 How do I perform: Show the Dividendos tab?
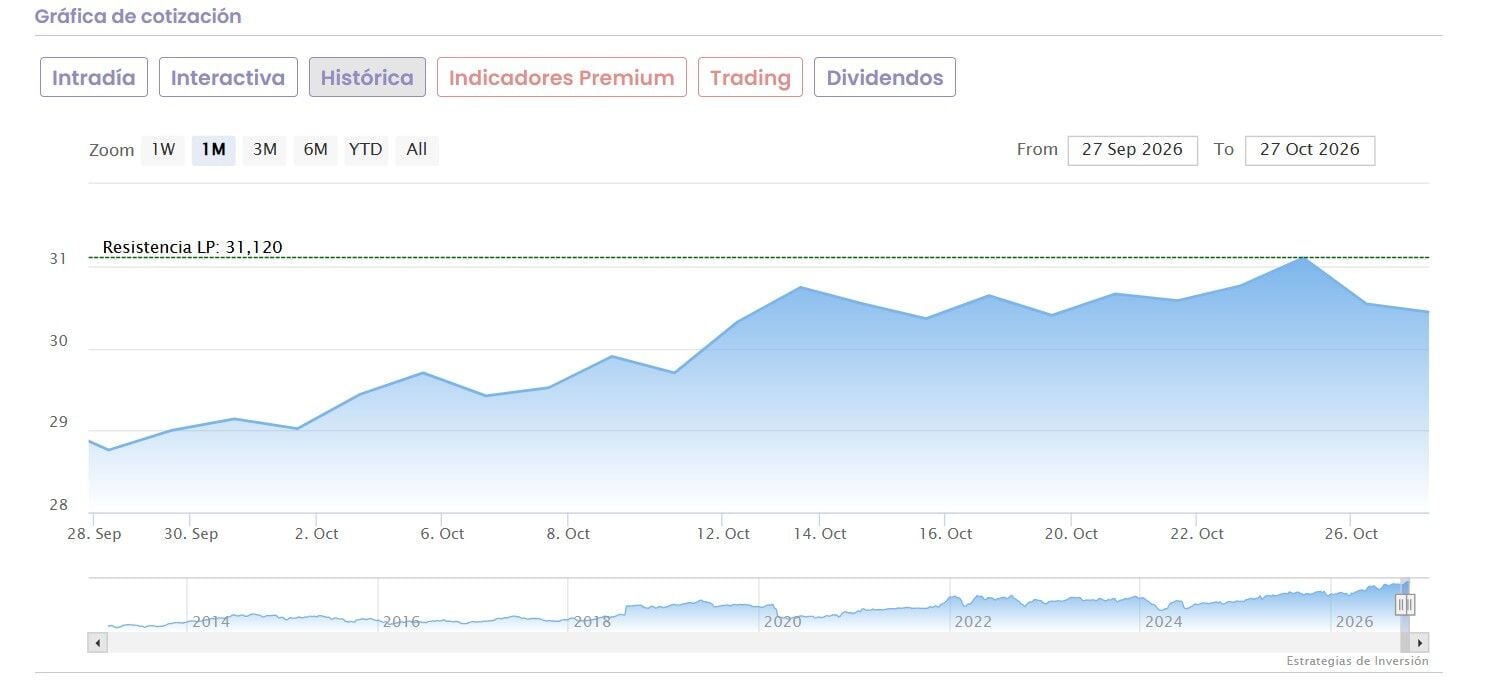pyautogui.click(x=885, y=77)
